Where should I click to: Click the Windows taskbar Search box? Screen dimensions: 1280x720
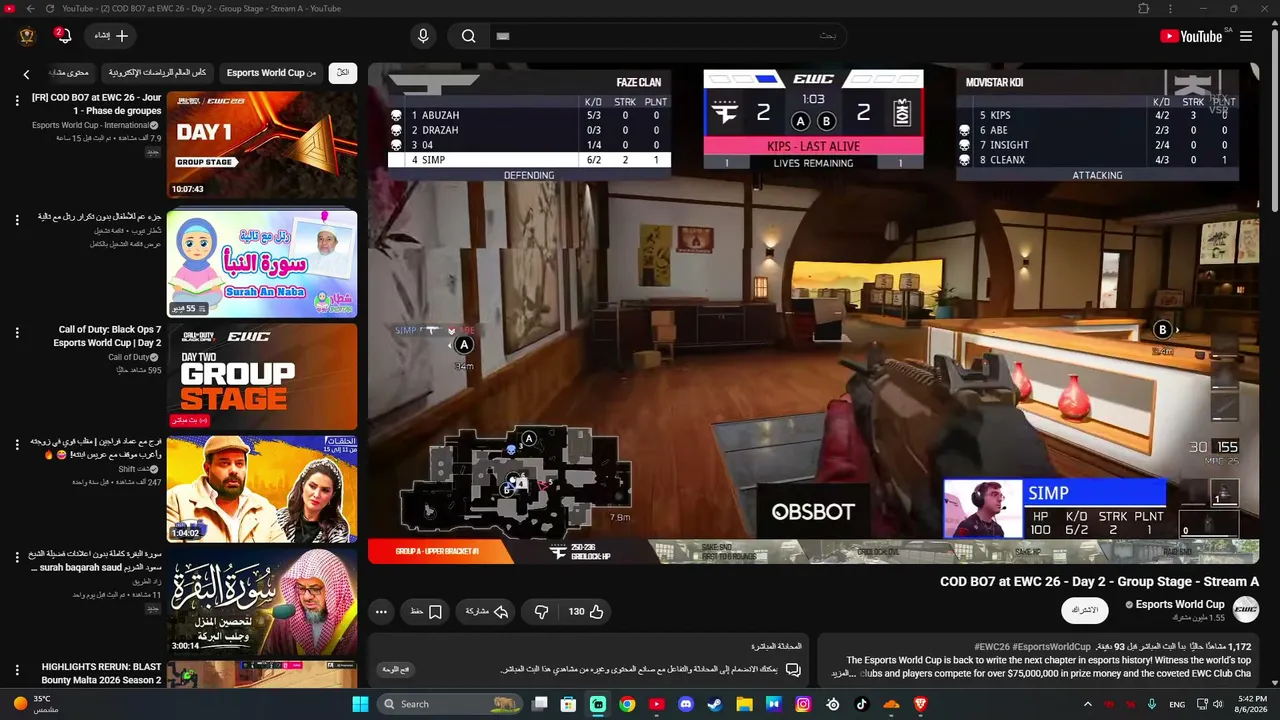click(450, 704)
